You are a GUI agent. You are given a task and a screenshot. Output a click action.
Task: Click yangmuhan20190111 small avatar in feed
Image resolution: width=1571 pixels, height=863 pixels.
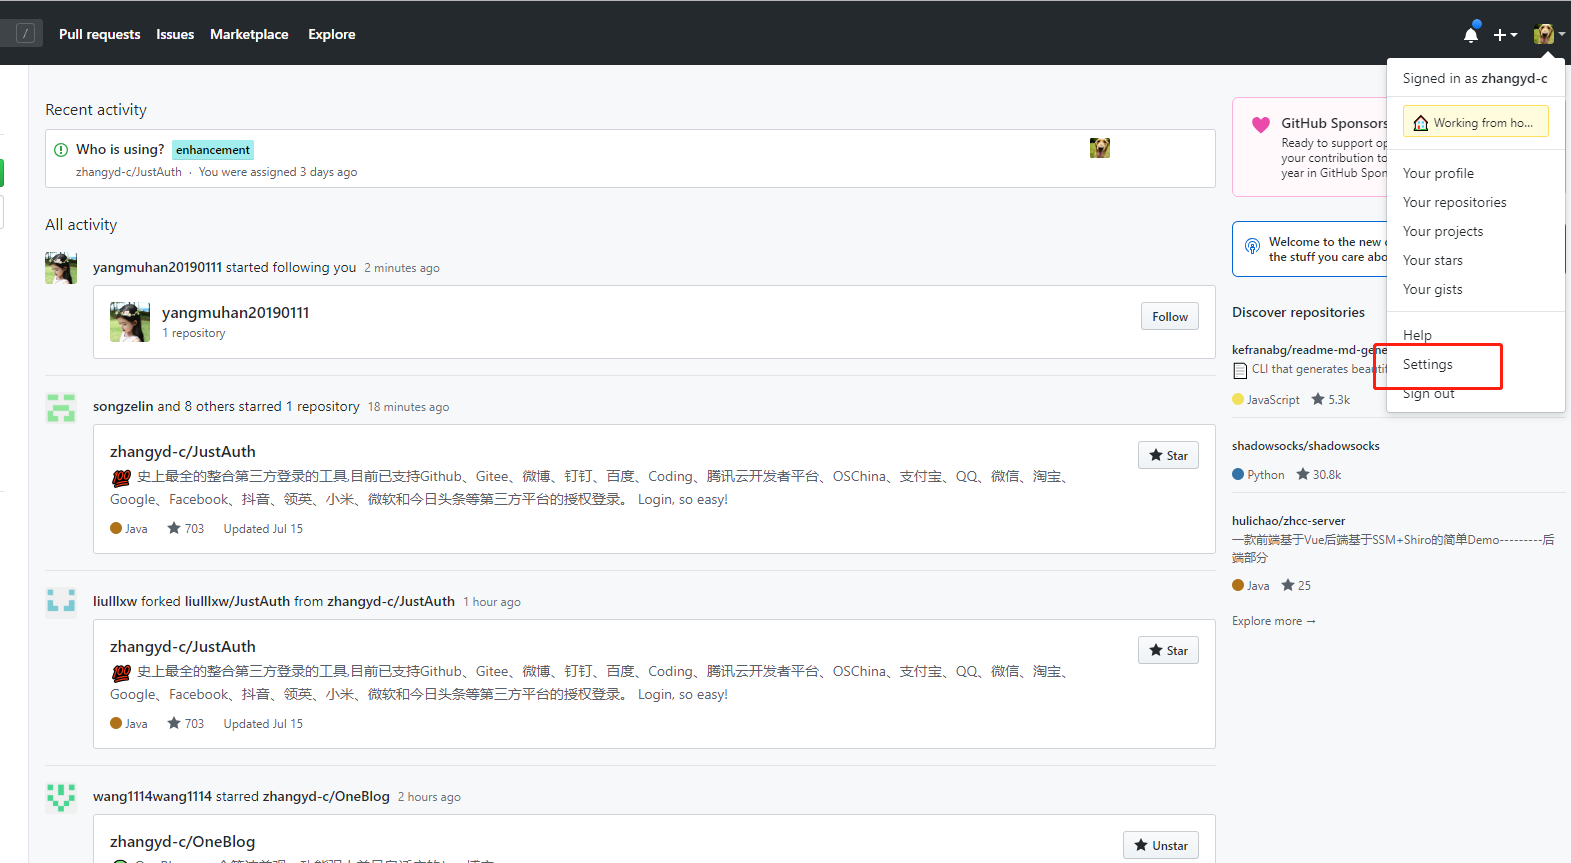(61, 268)
